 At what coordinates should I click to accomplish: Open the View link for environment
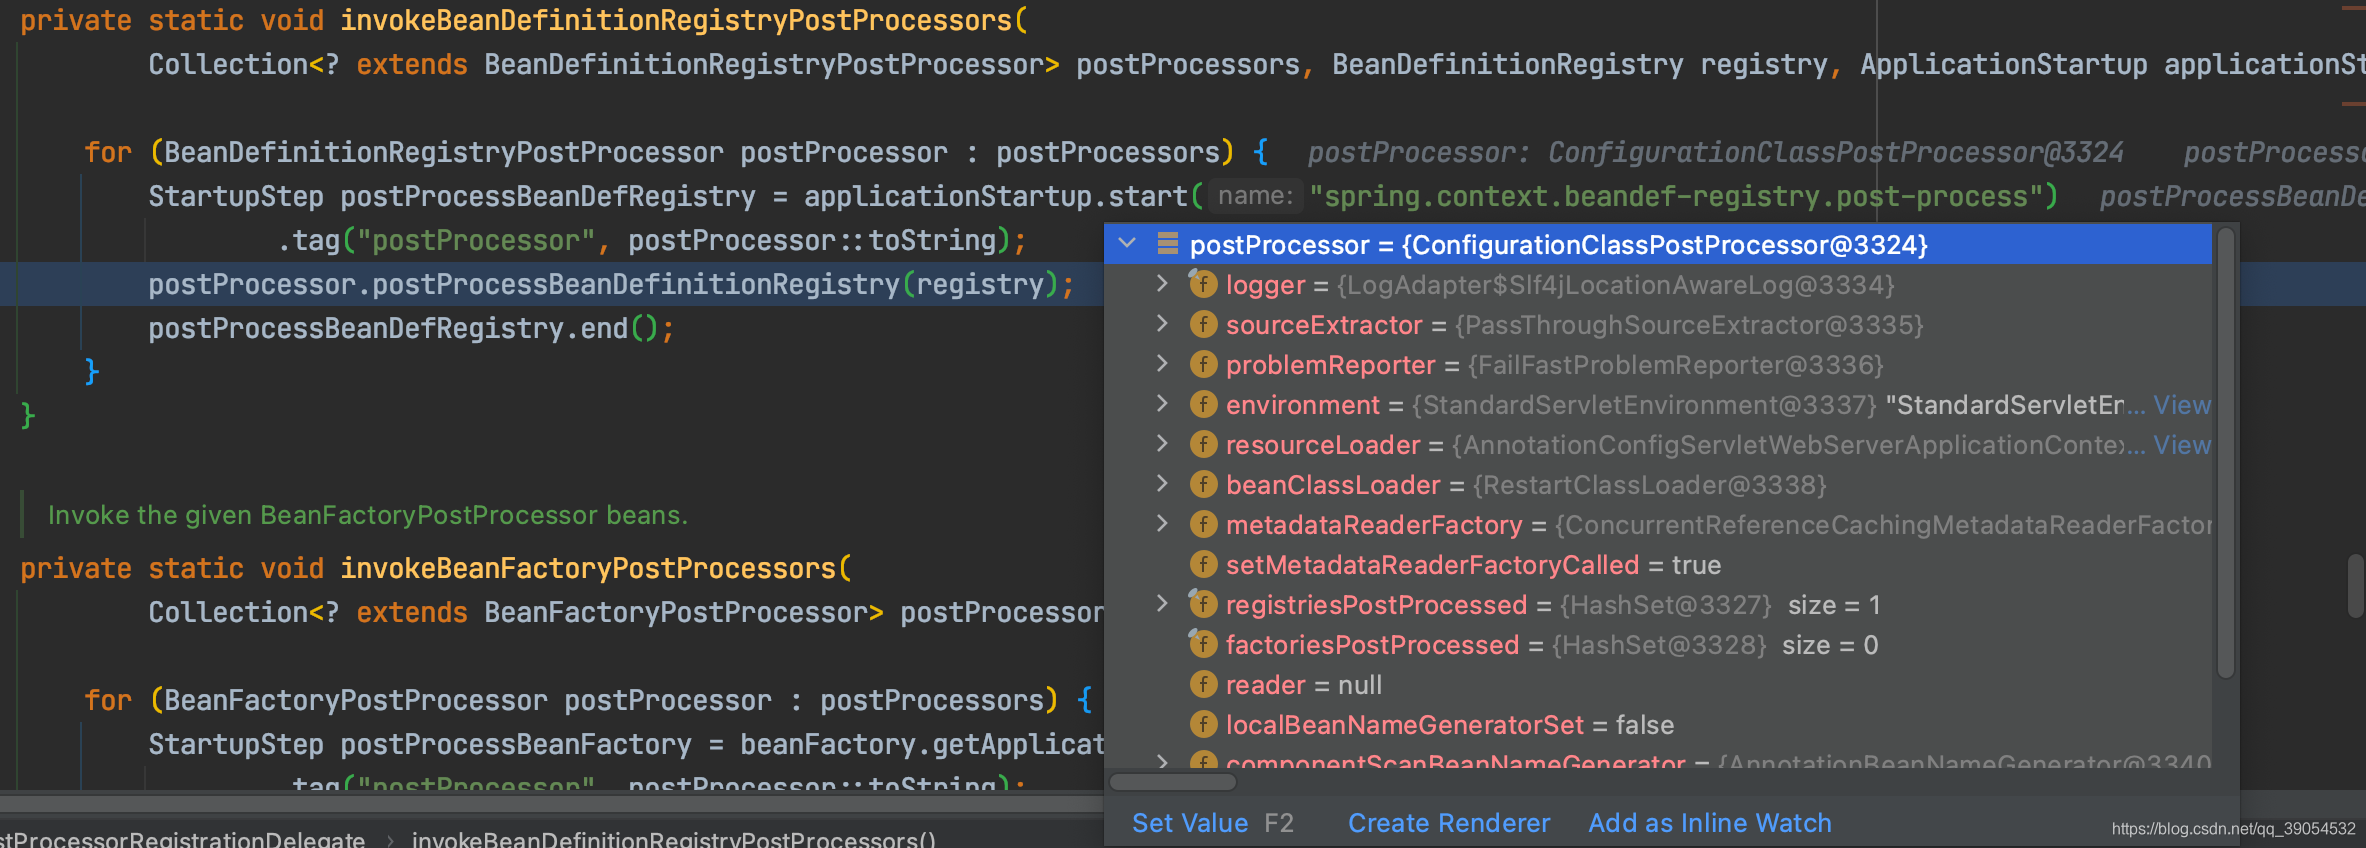[x=2182, y=405]
